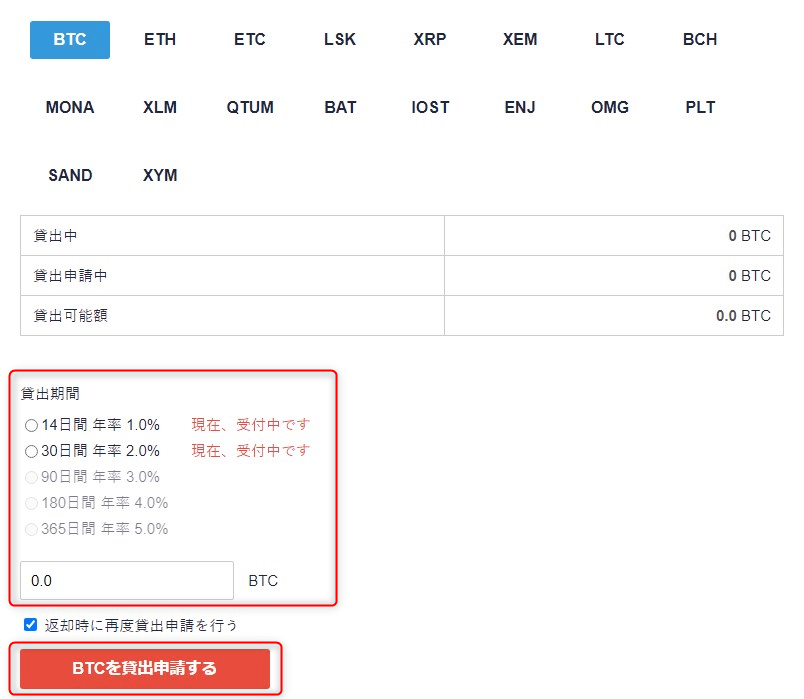Select the LTC currency tab

(x=610, y=39)
